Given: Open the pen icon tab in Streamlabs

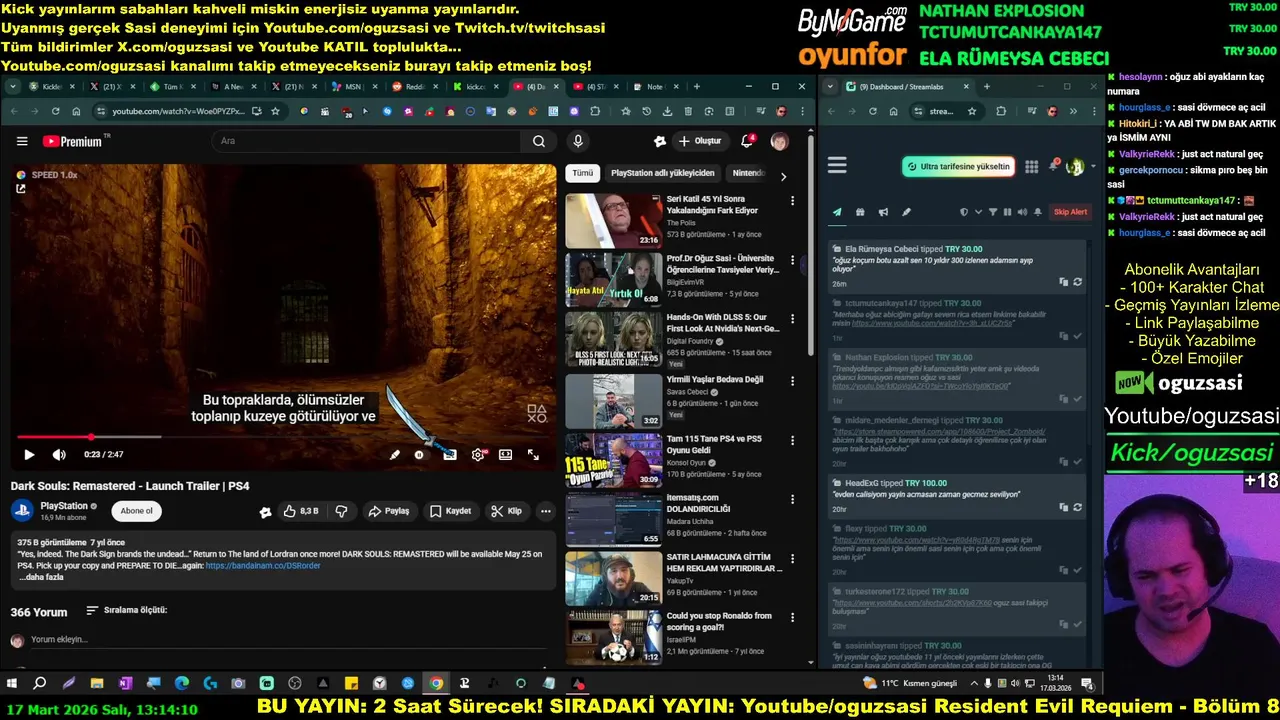Looking at the screenshot, I should 906,212.
